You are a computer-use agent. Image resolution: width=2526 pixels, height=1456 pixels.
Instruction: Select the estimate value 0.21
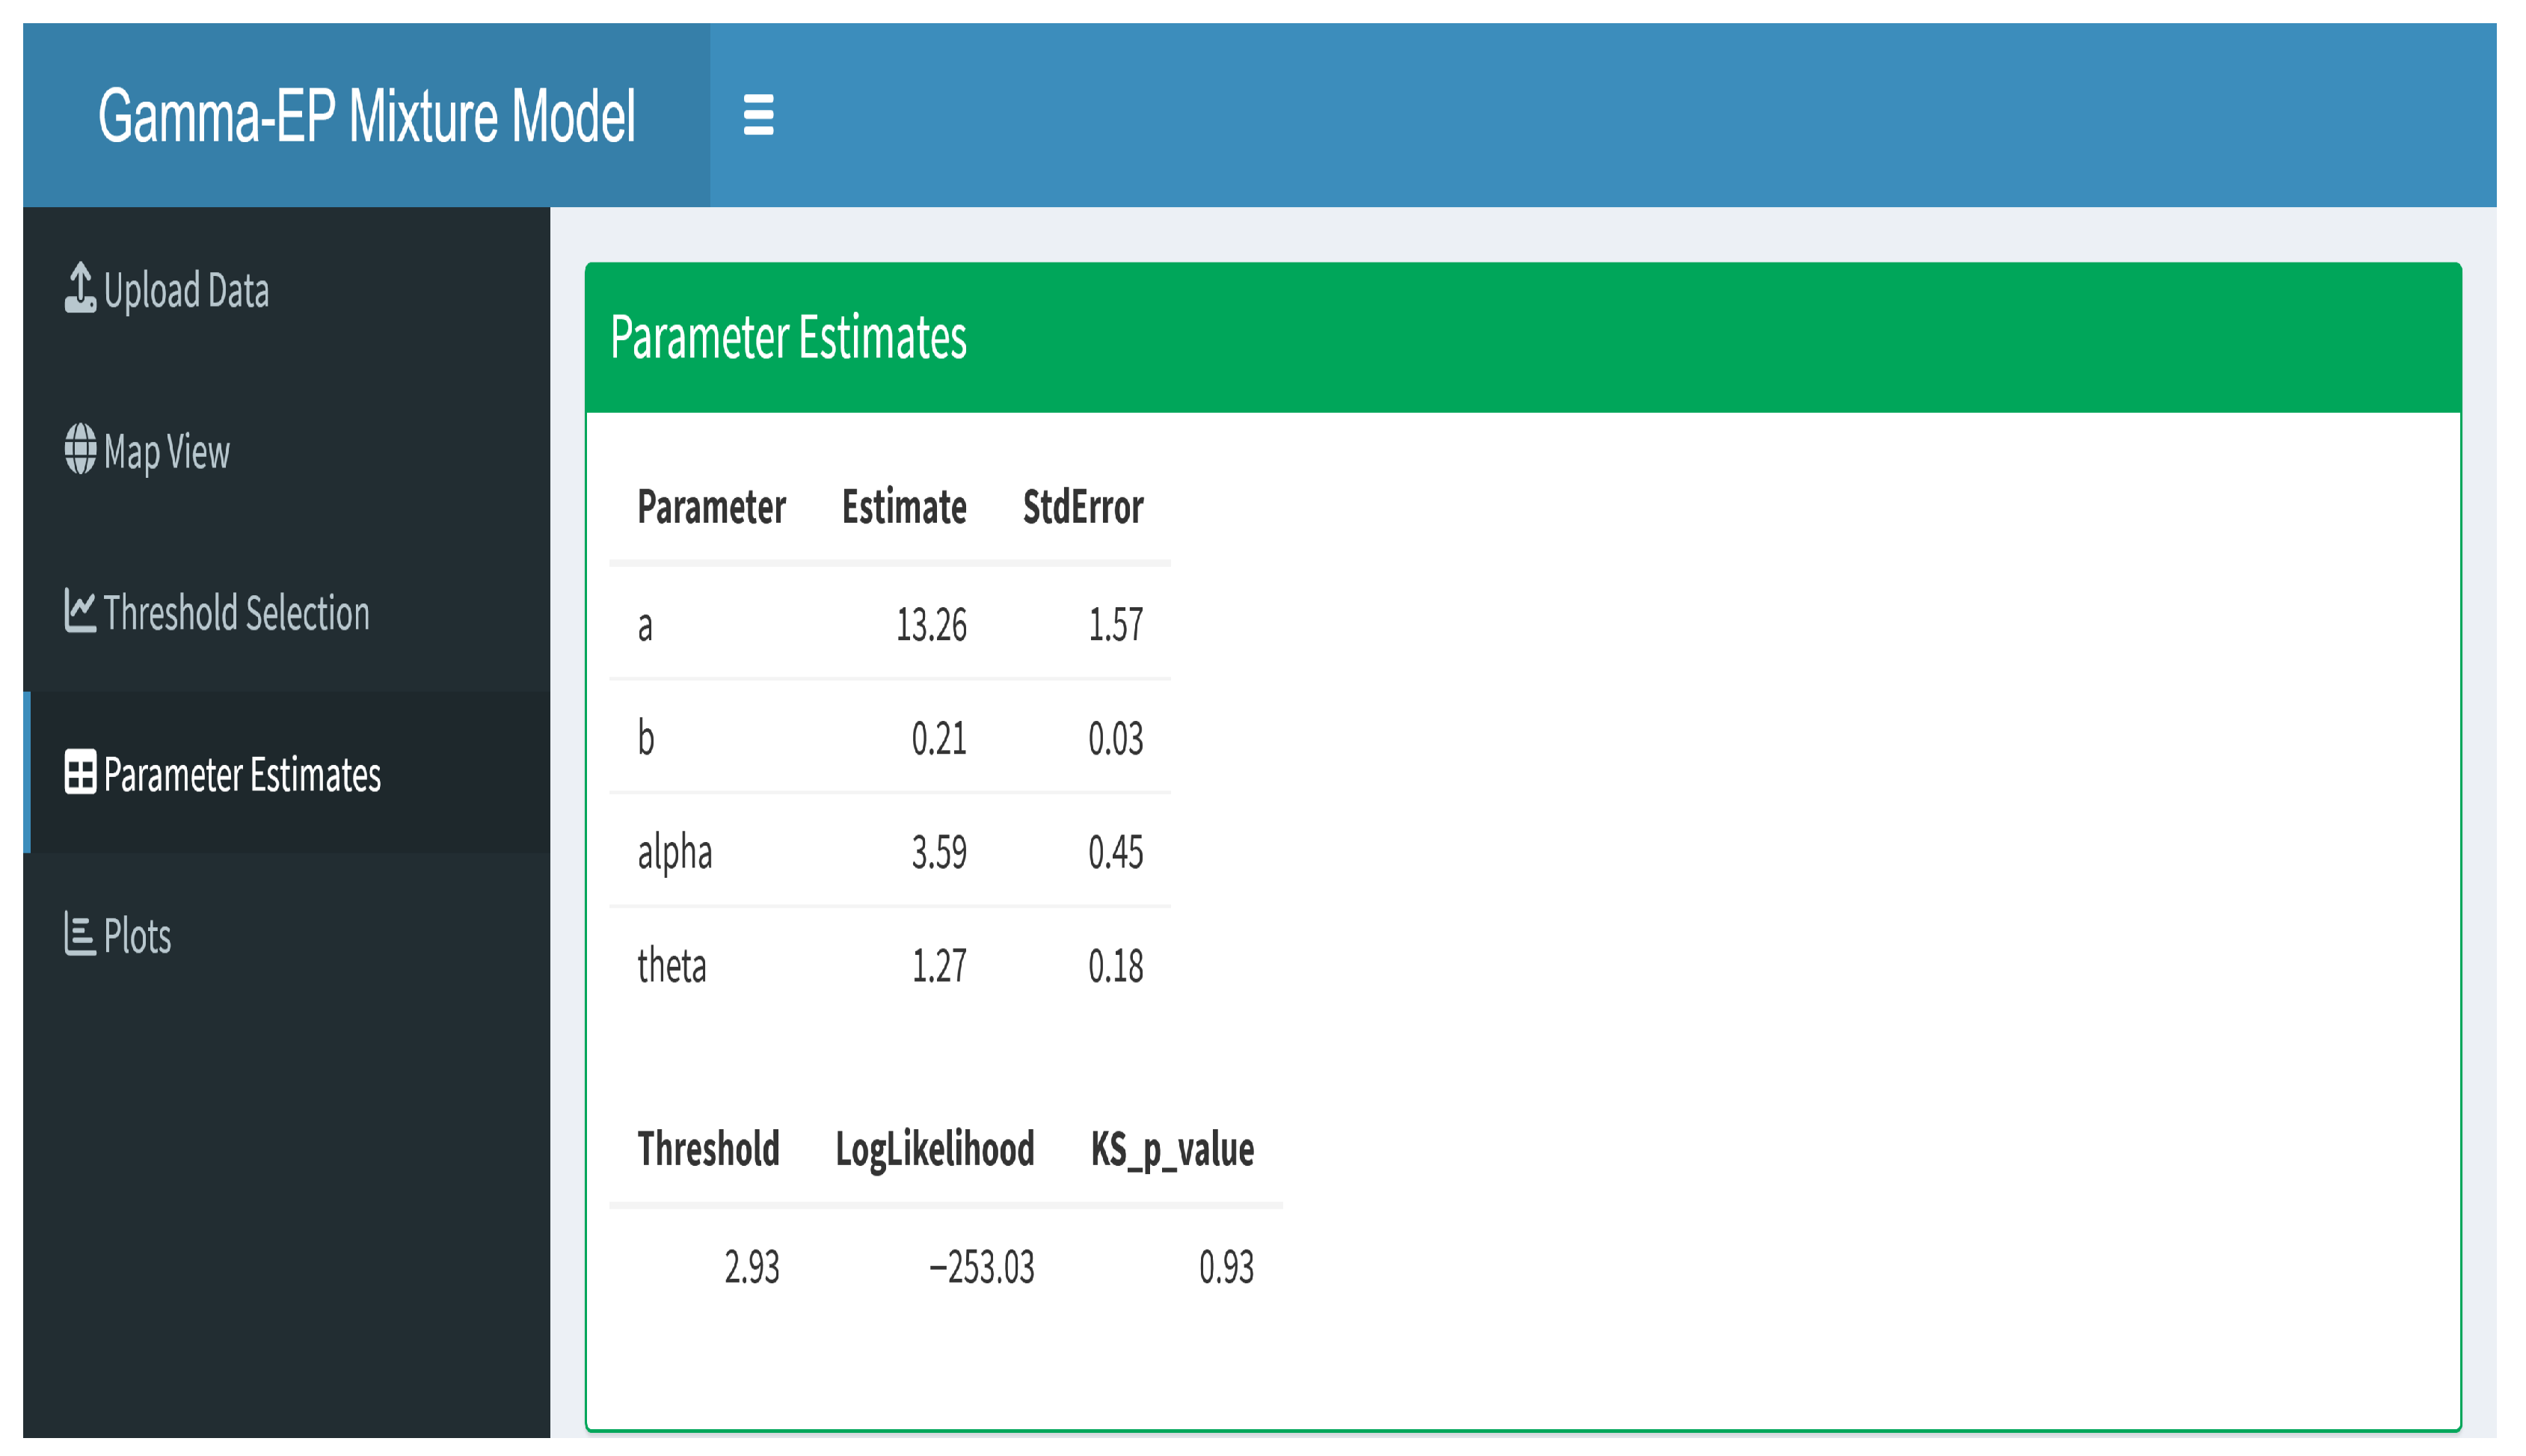pyautogui.click(x=939, y=739)
